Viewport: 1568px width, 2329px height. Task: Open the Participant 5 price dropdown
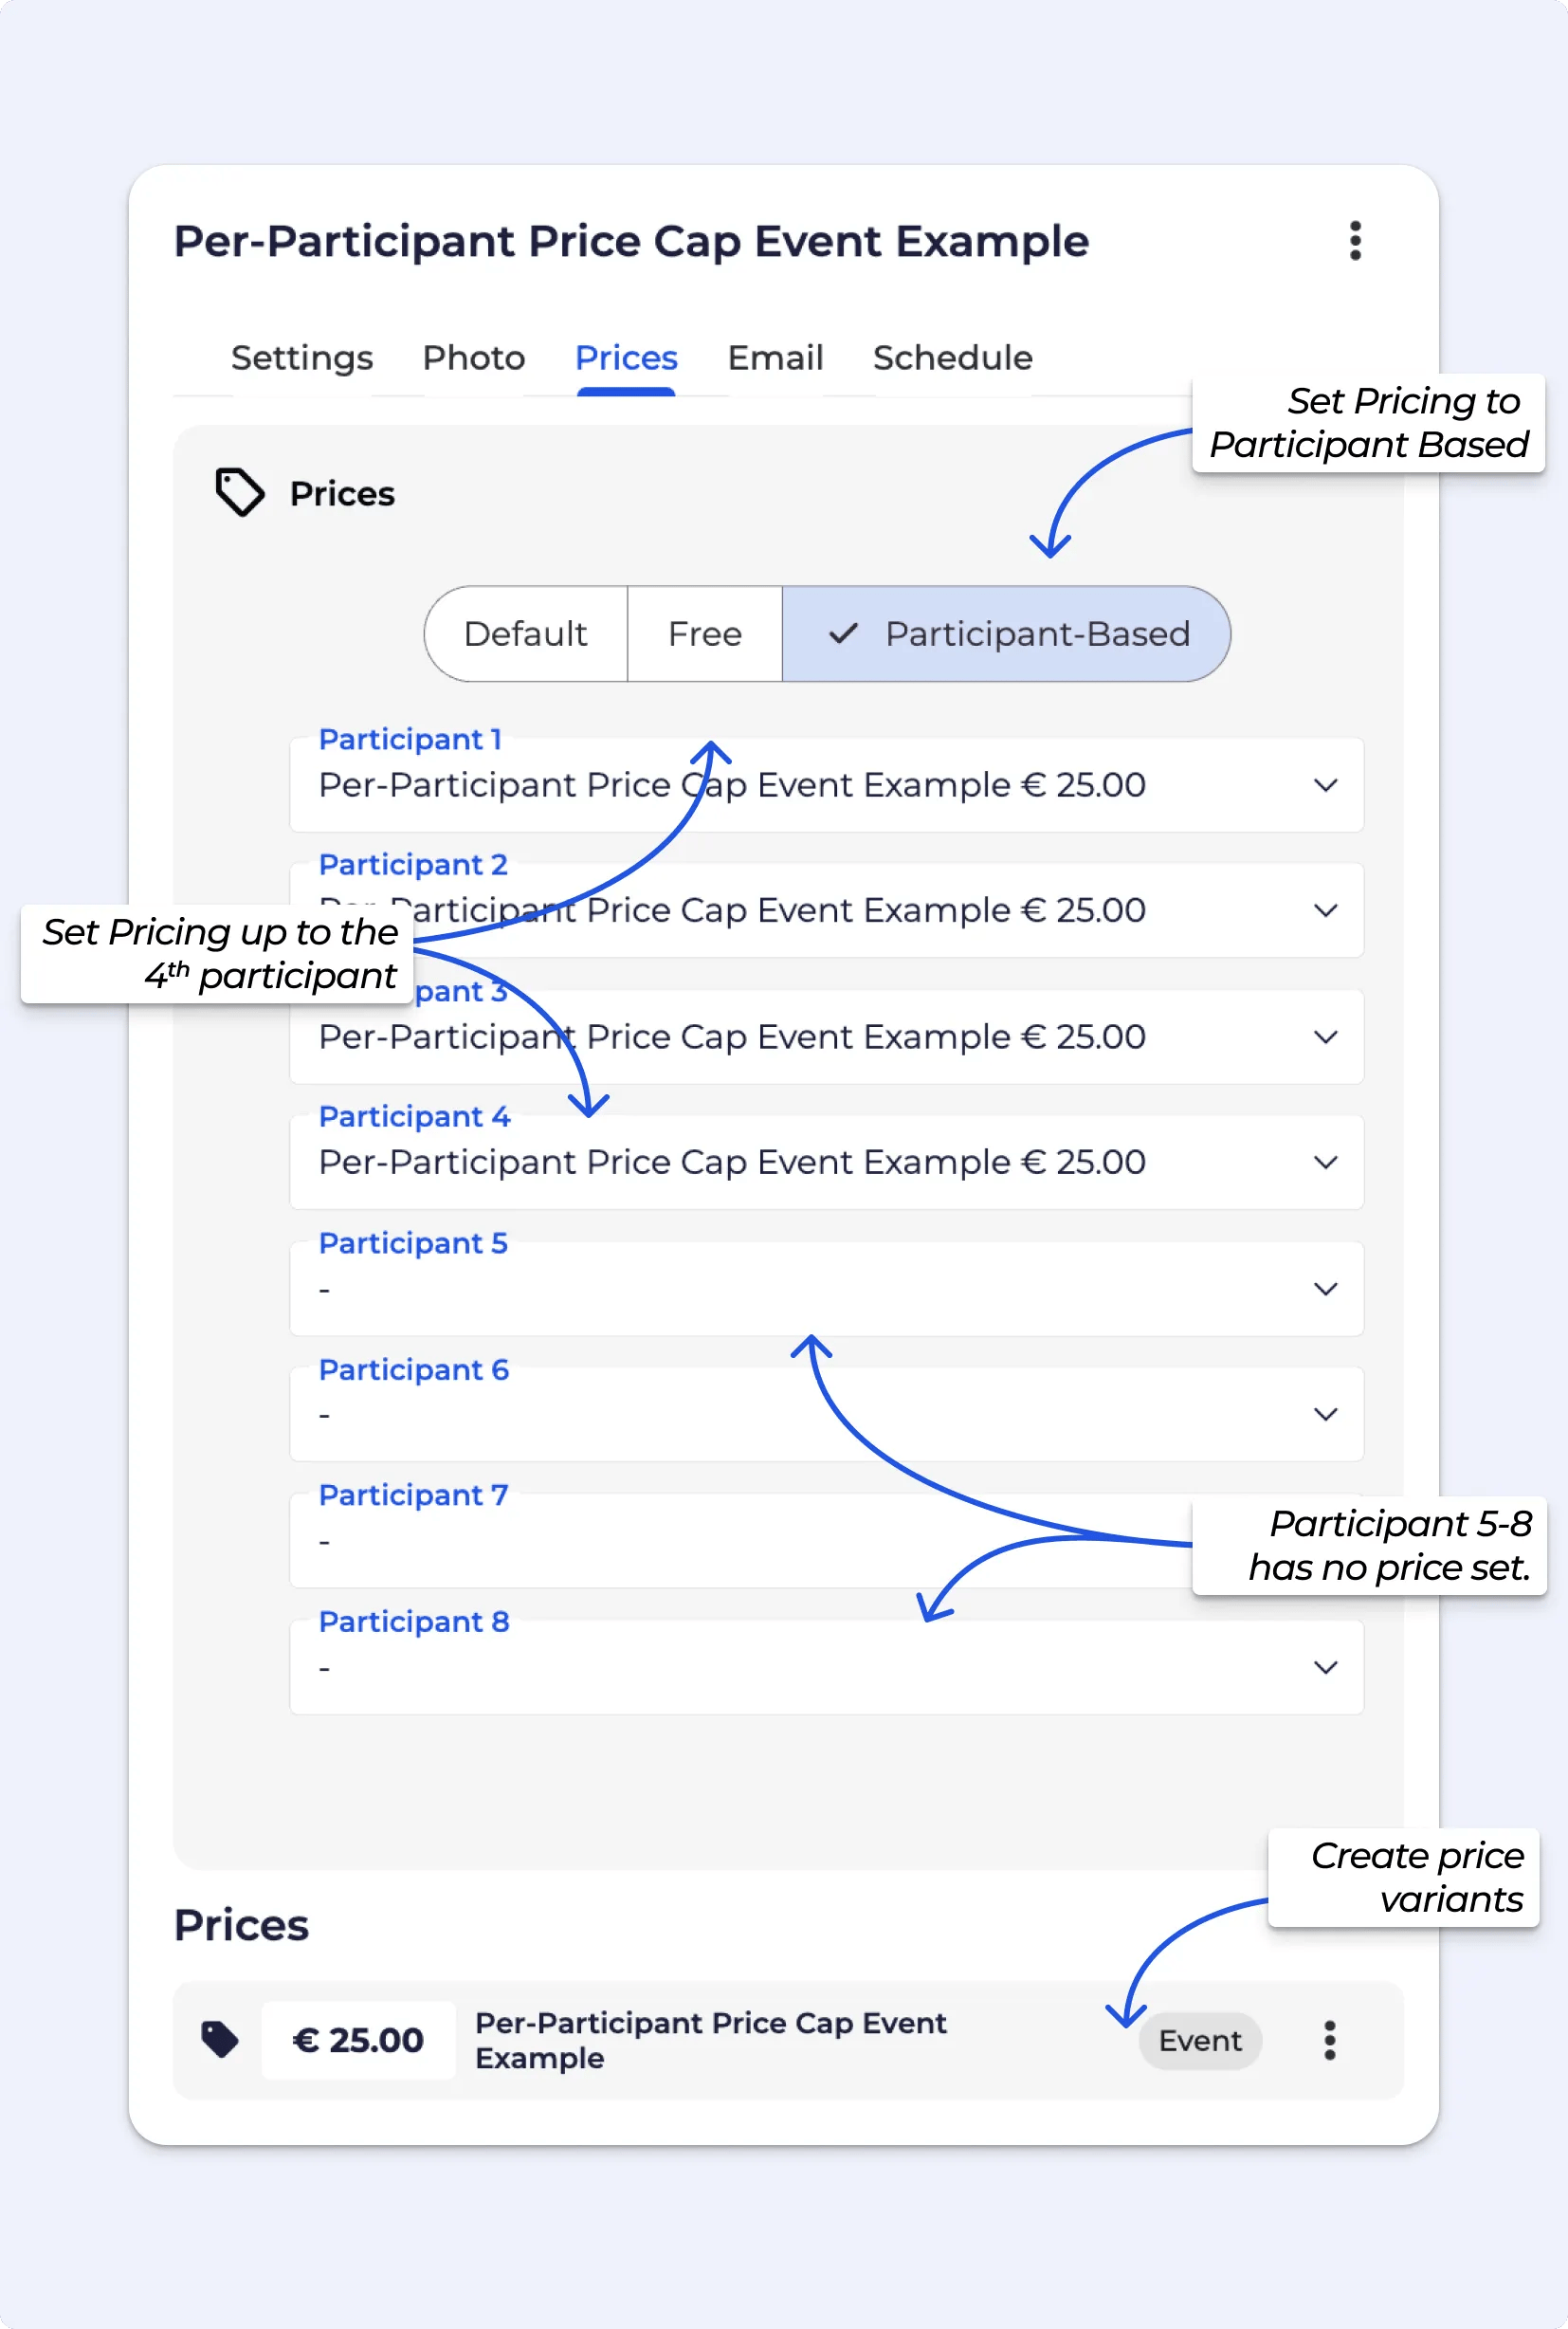(1324, 1288)
